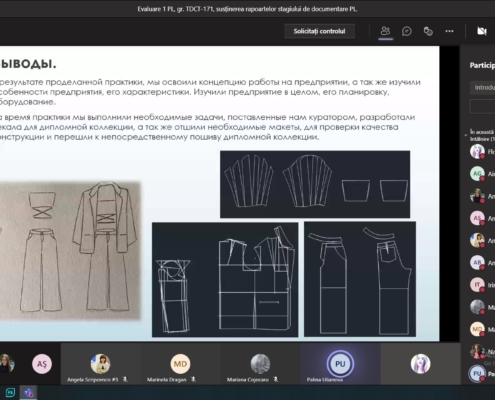Click the Solicitați controlul button
The image size is (495, 400).
point(319,31)
